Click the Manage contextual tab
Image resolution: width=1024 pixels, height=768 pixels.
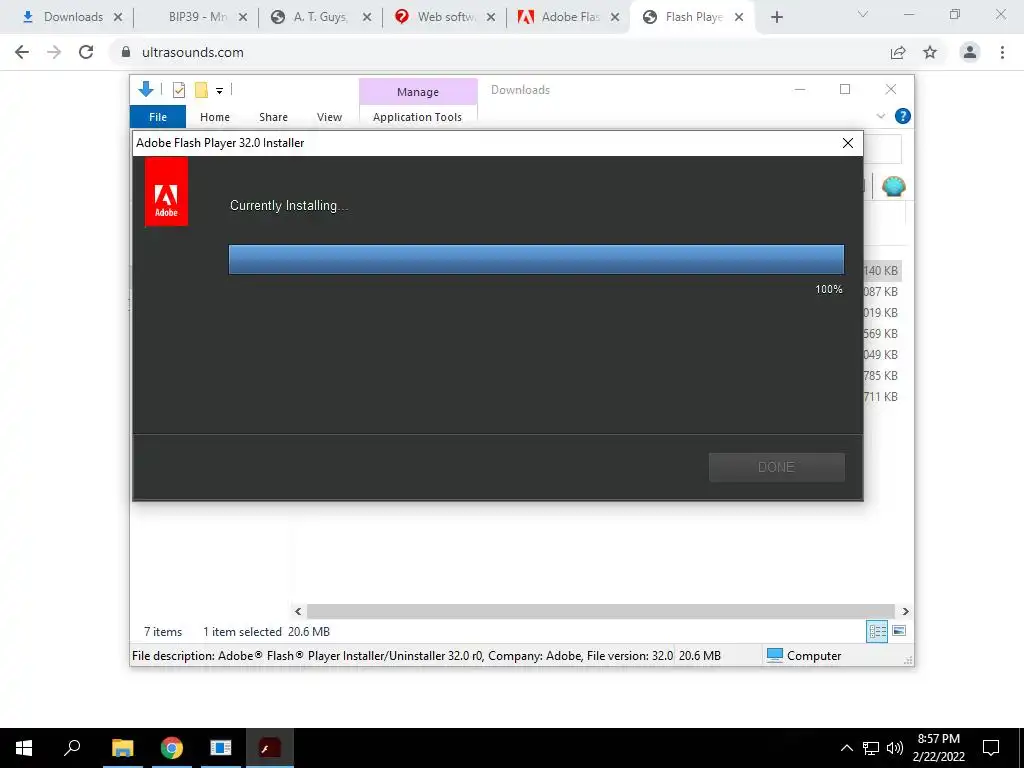pyautogui.click(x=418, y=92)
